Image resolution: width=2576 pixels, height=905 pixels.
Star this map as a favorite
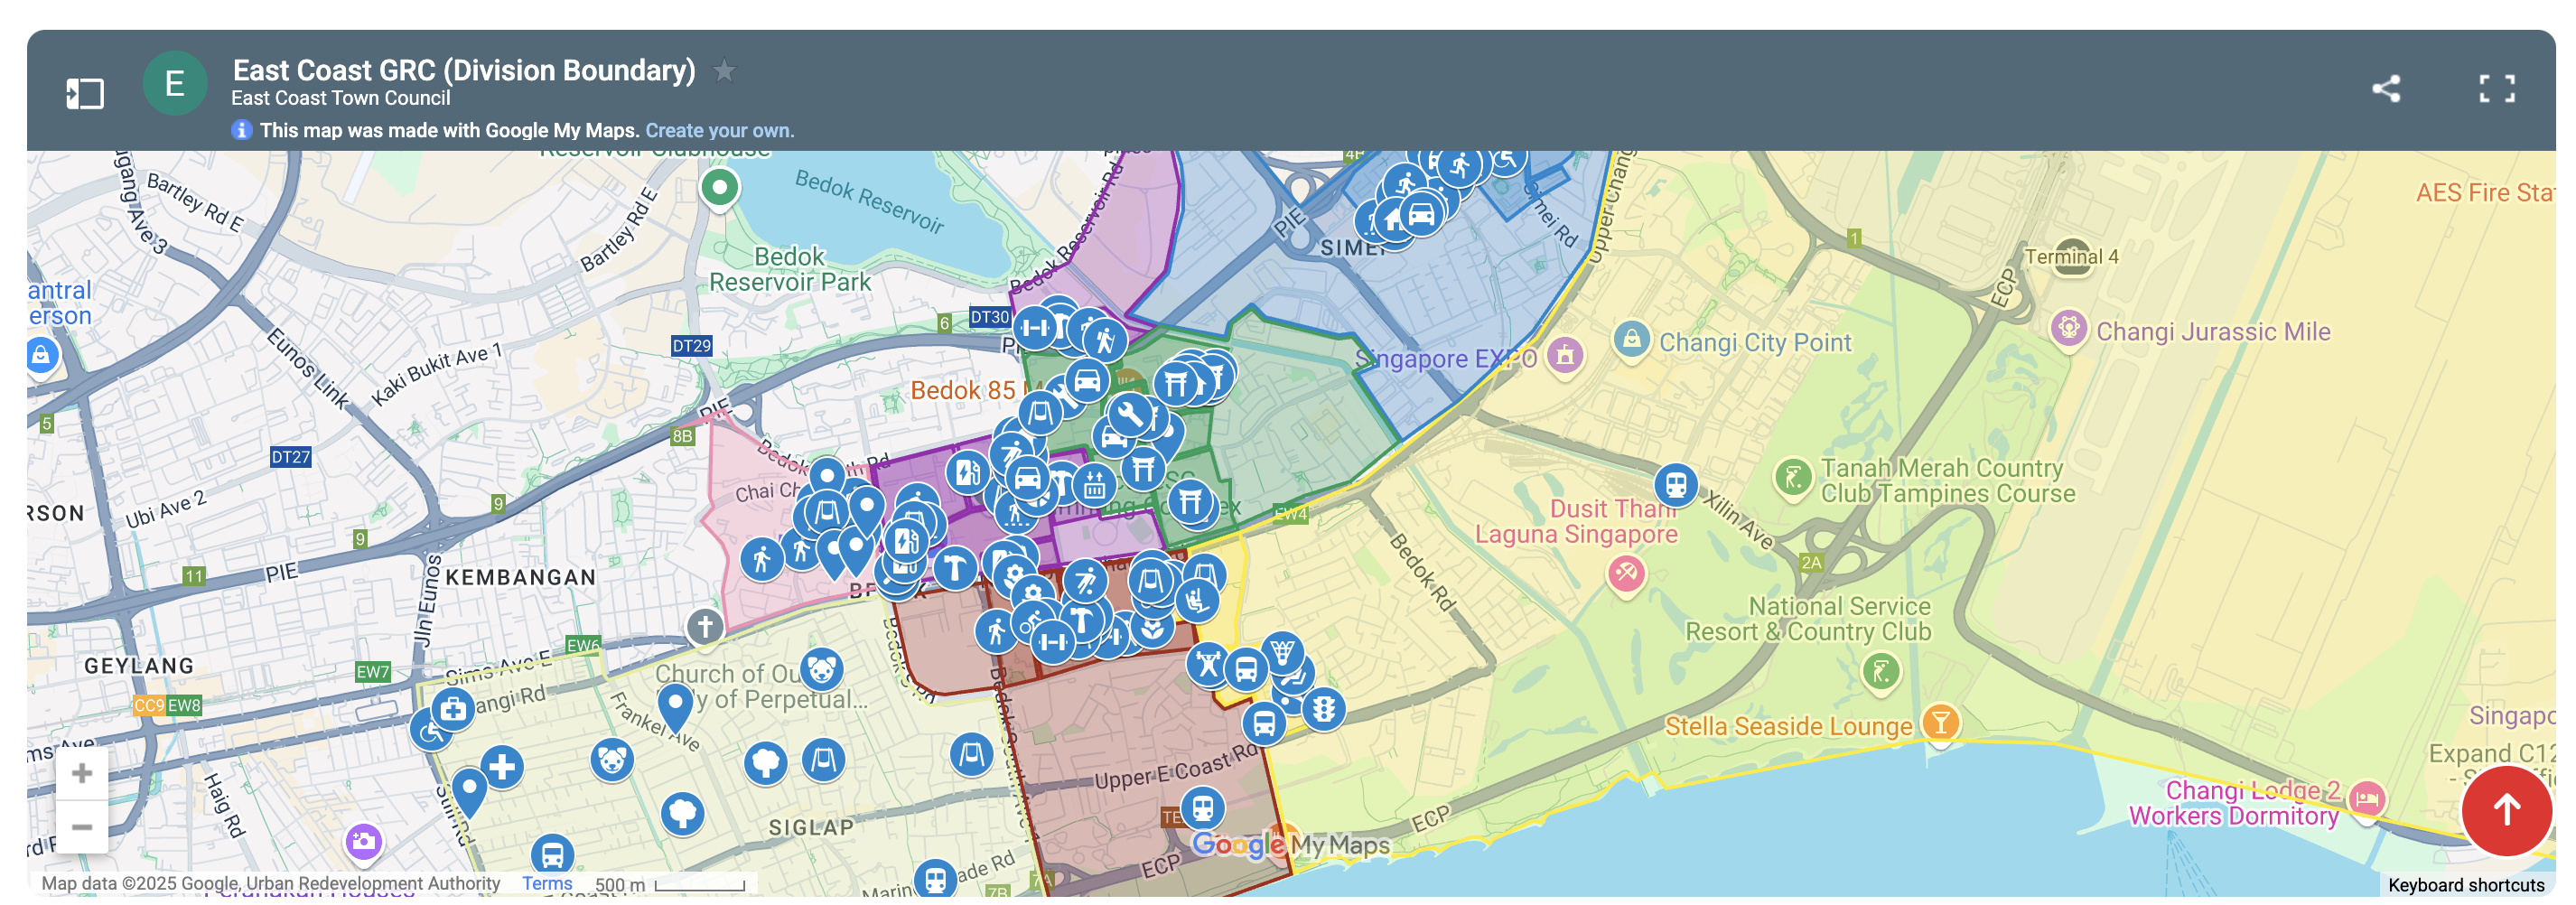click(724, 71)
